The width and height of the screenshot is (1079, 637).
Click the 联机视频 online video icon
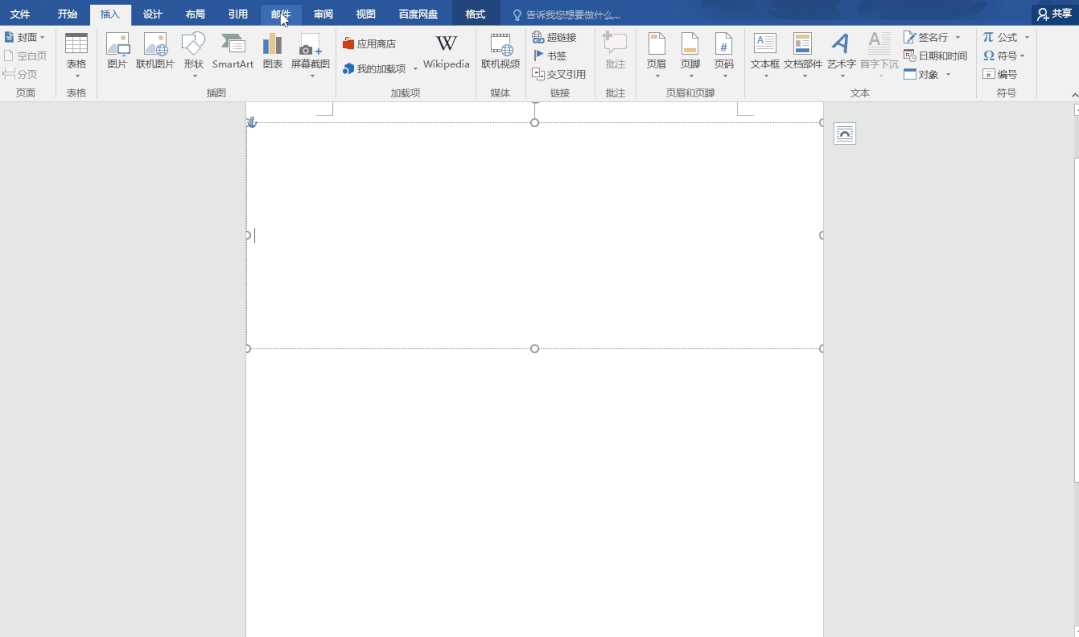point(500,51)
